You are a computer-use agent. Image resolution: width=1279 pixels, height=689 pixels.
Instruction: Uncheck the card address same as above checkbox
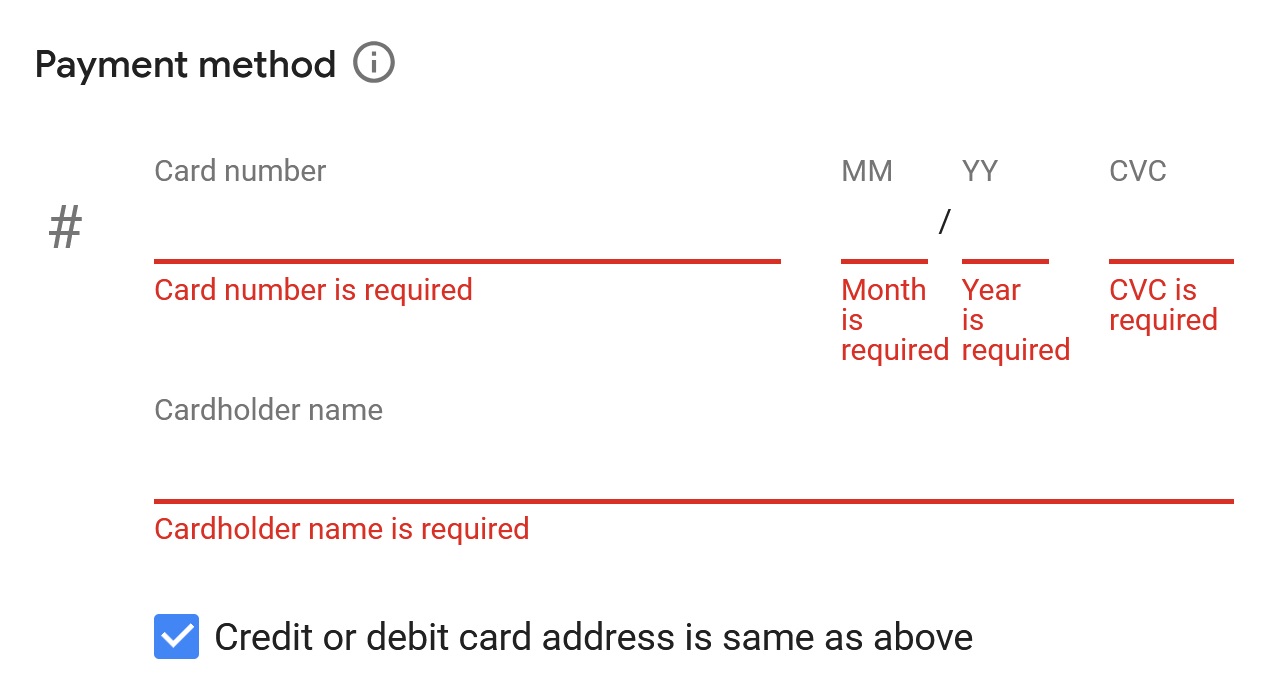pos(177,637)
